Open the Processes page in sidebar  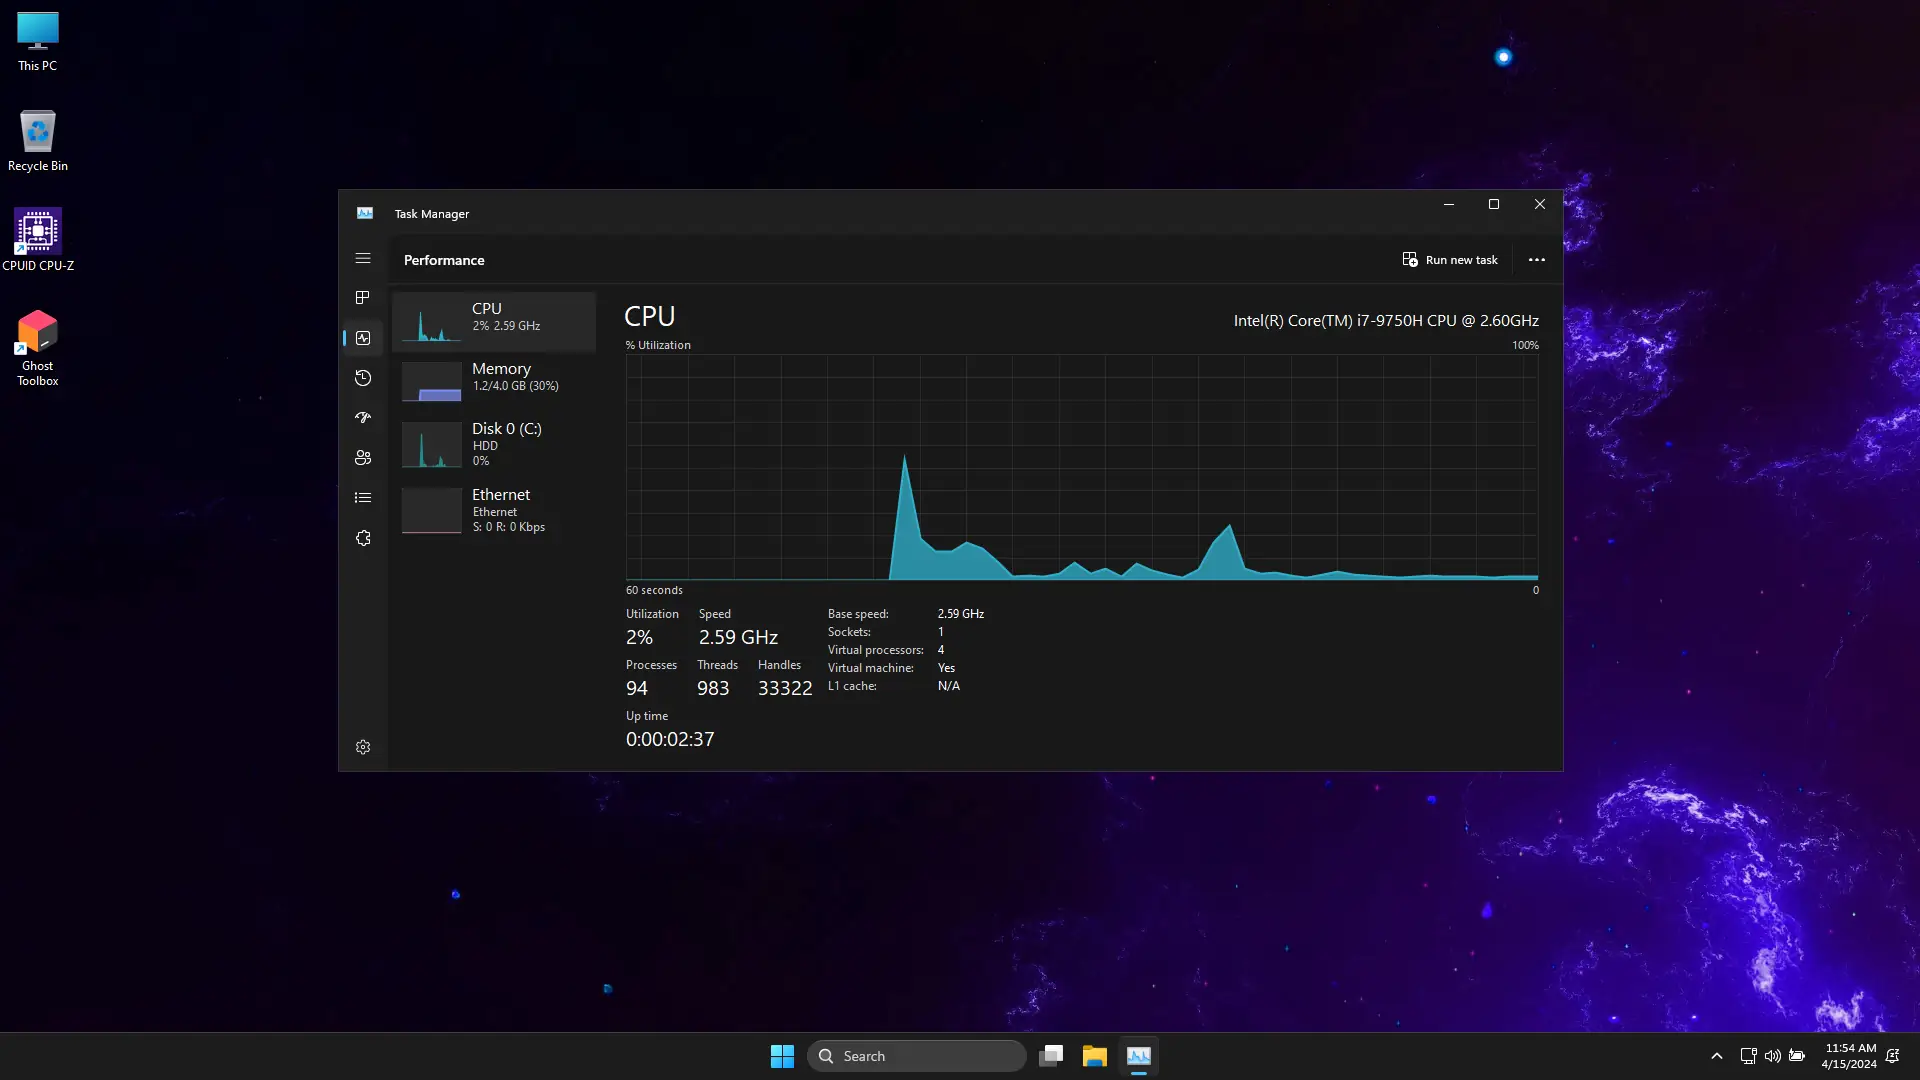tap(363, 298)
